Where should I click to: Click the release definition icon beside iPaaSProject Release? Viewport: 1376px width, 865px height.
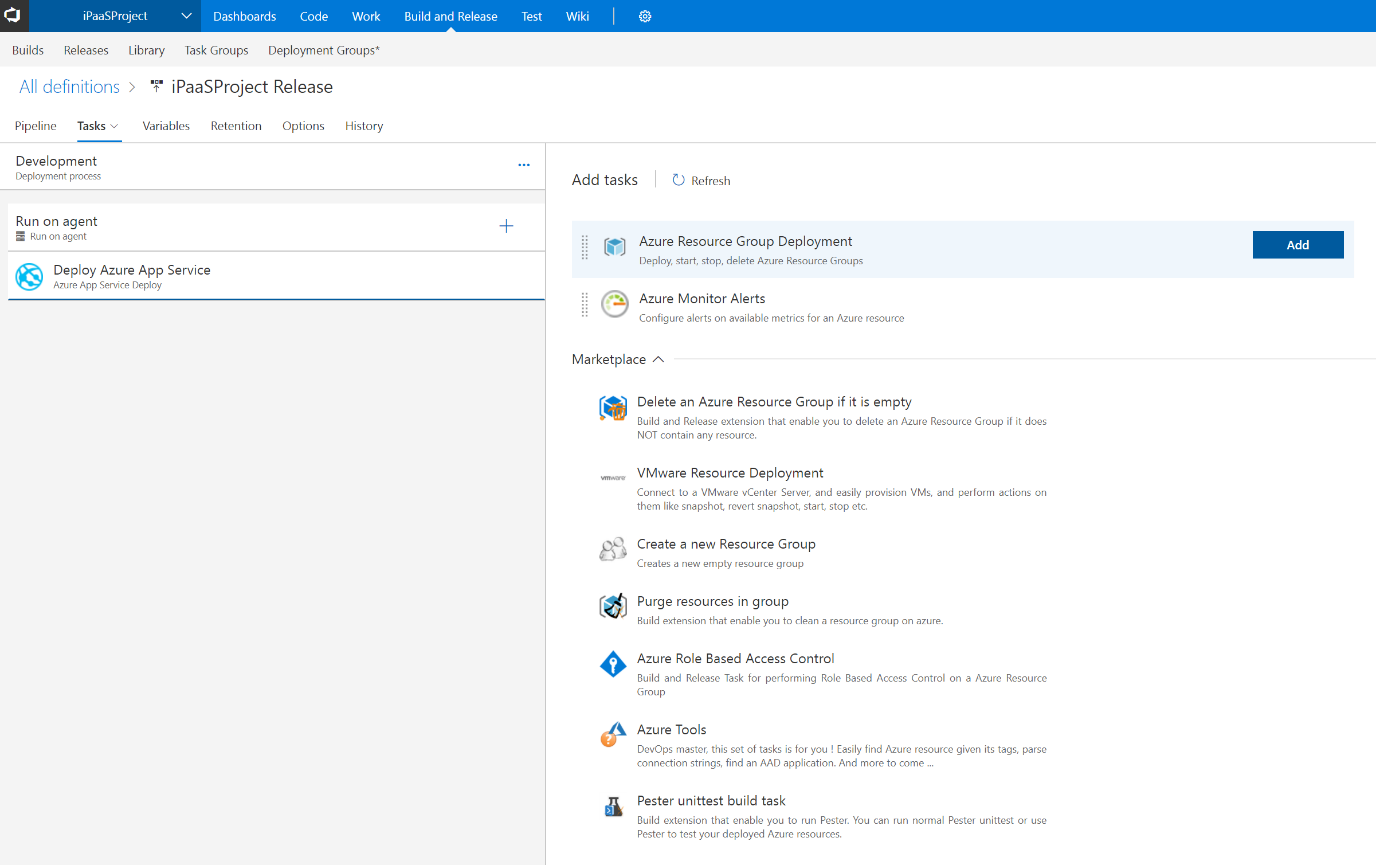(x=156, y=87)
